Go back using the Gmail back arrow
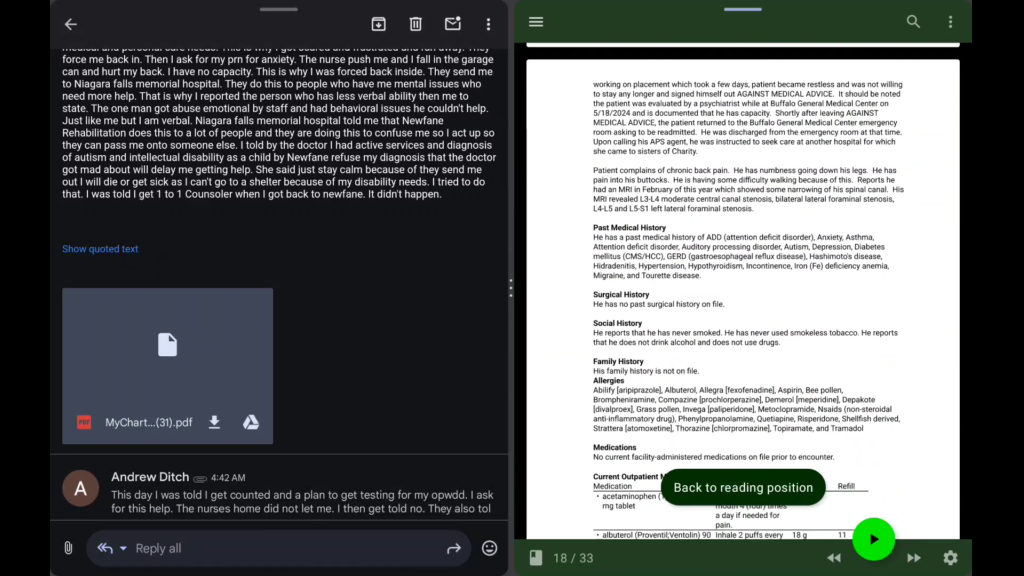 71,24
